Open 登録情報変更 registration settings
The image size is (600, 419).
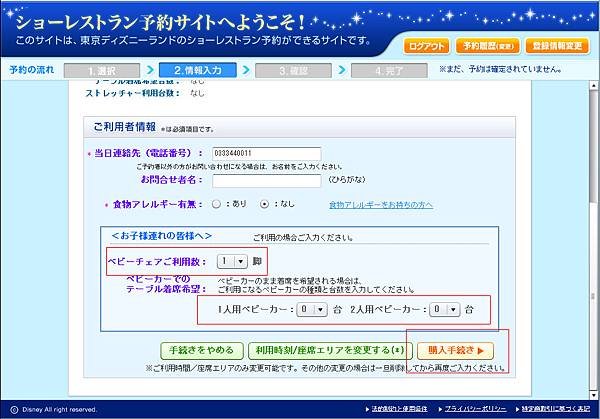click(557, 46)
